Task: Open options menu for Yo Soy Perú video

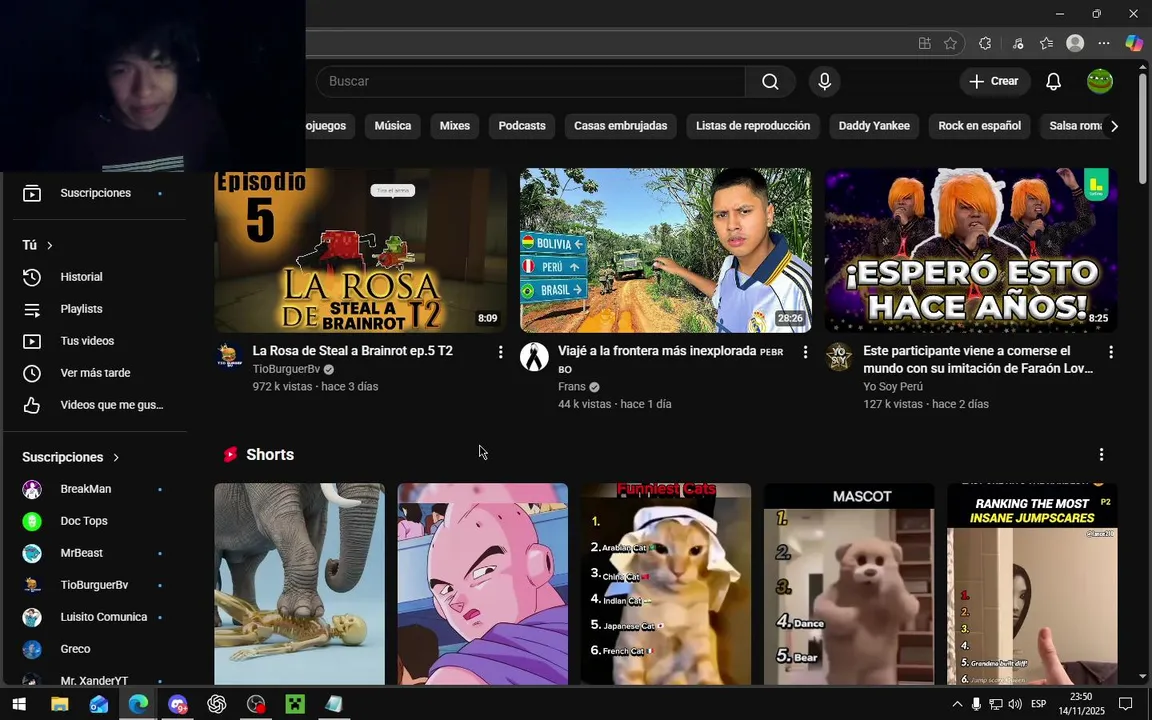Action: click(x=1111, y=353)
